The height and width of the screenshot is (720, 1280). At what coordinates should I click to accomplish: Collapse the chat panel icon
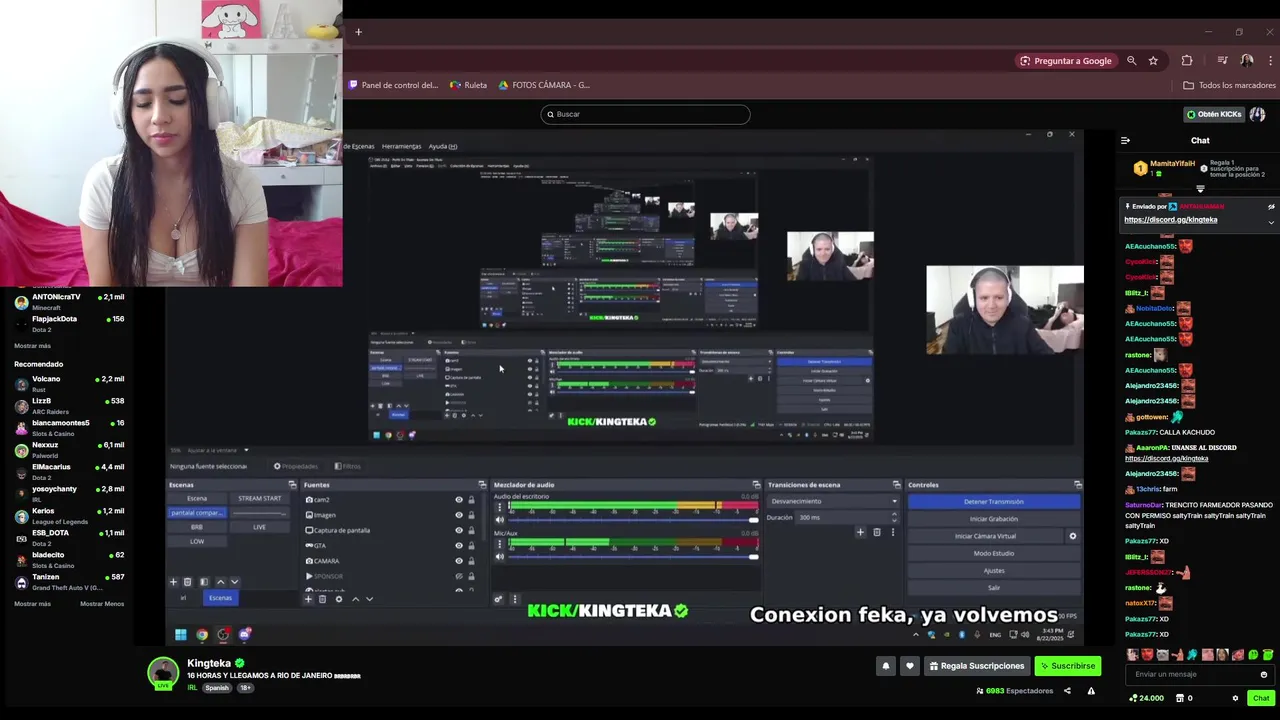point(1125,141)
